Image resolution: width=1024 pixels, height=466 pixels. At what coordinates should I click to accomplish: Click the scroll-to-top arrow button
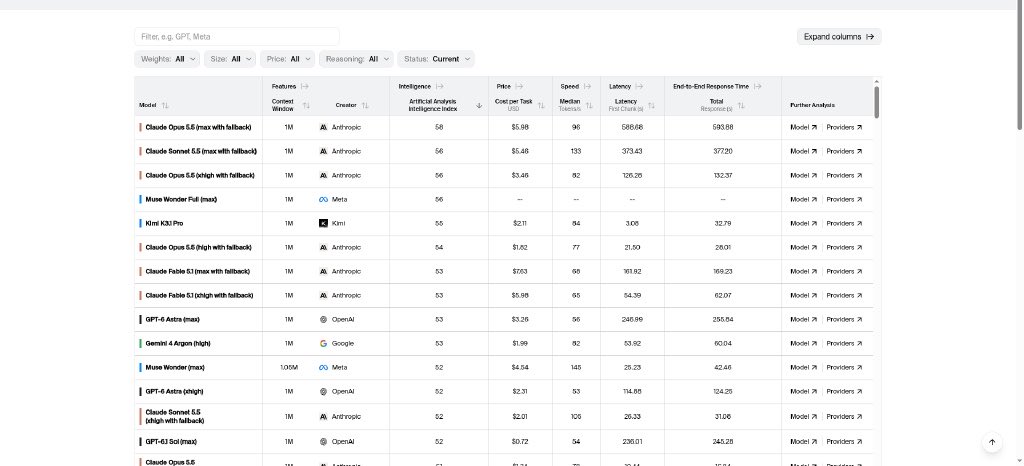tap(992, 442)
